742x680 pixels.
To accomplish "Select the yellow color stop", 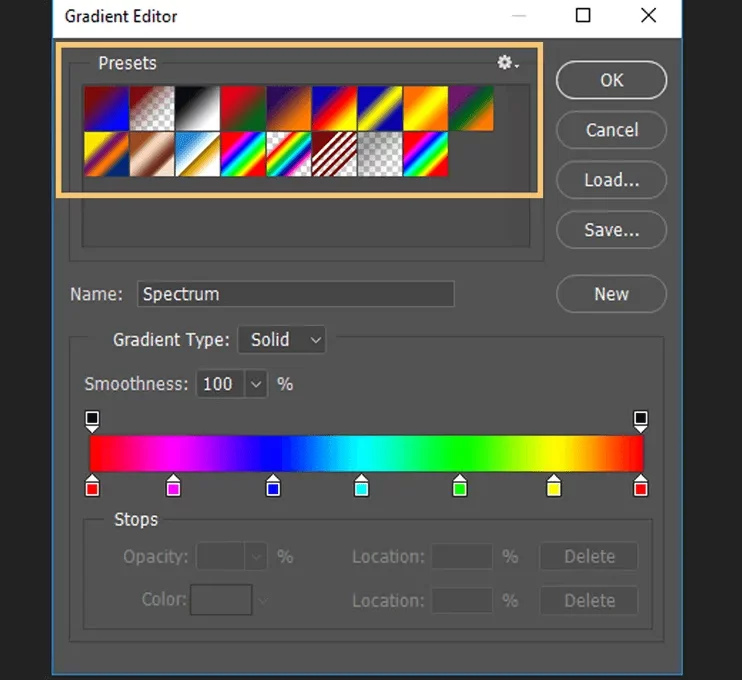I will pyautogui.click(x=554, y=486).
